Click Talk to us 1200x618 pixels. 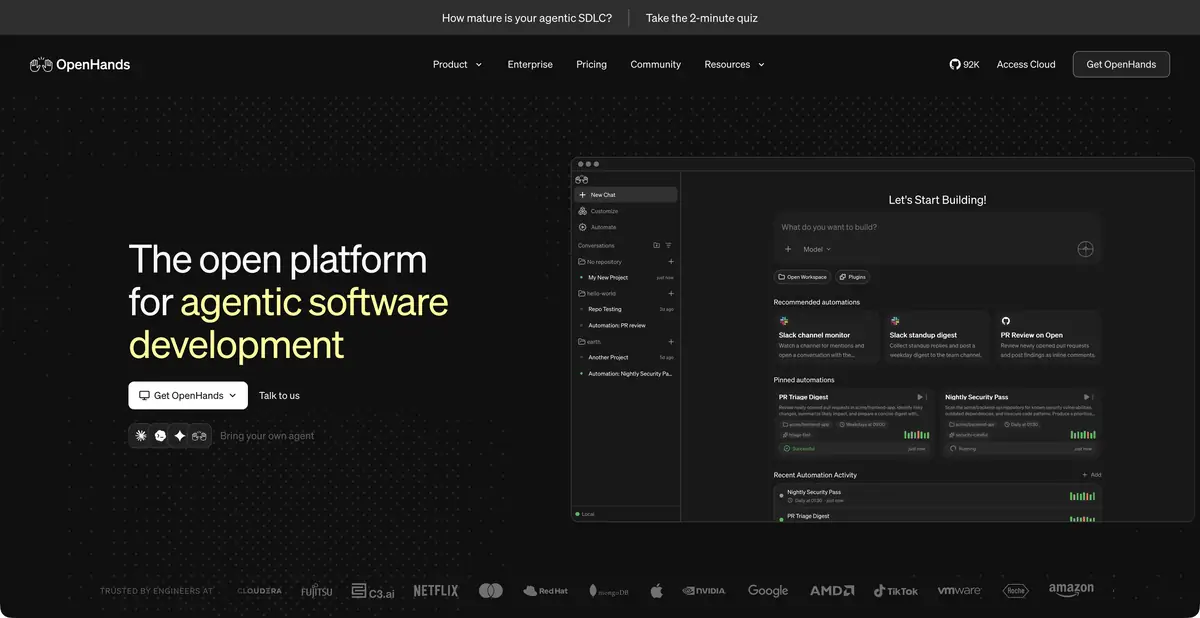[279, 395]
